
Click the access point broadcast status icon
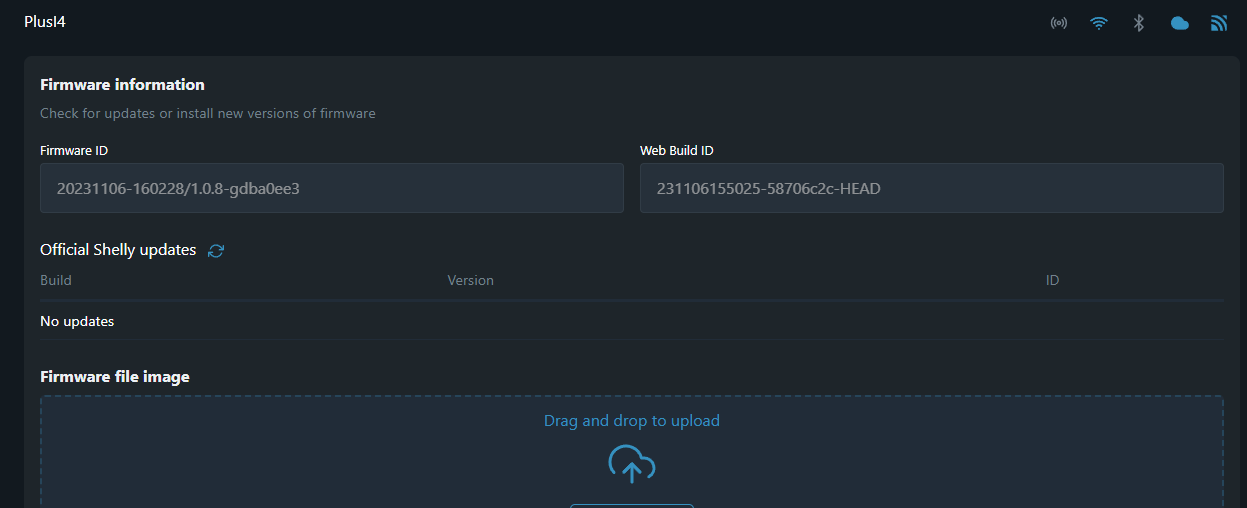pyautogui.click(x=1058, y=23)
